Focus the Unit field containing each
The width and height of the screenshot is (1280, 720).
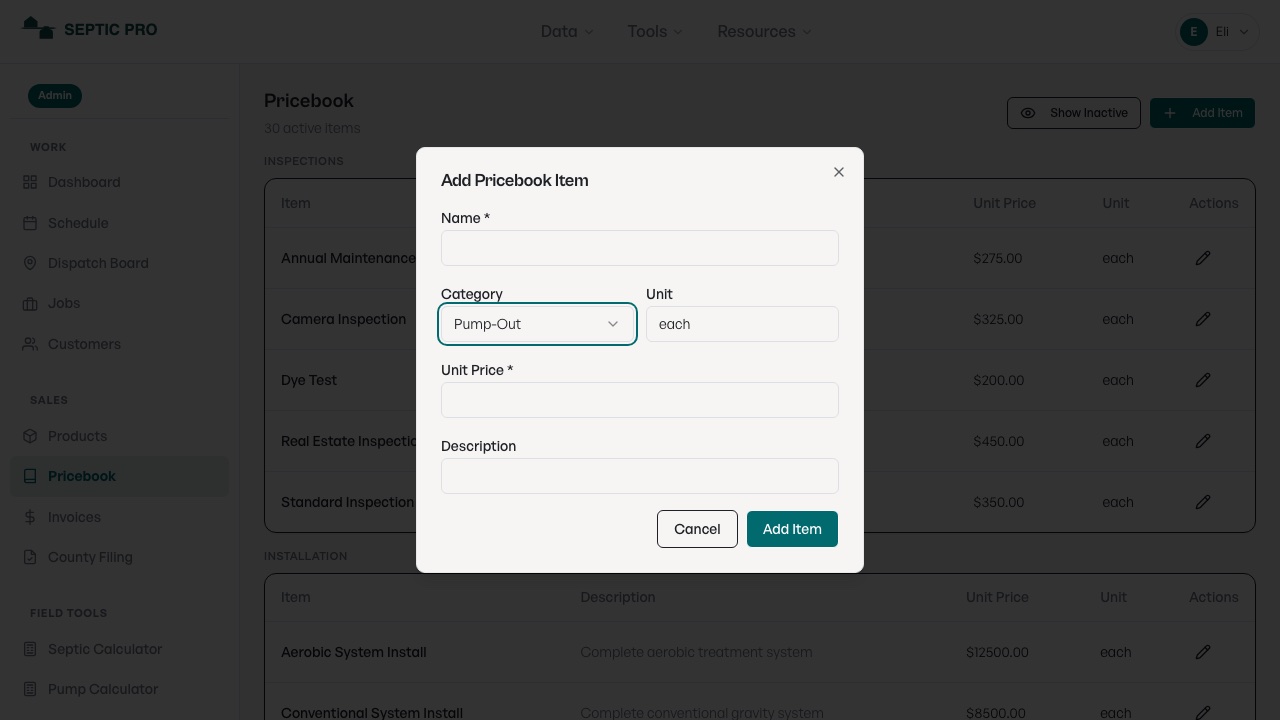pos(742,324)
